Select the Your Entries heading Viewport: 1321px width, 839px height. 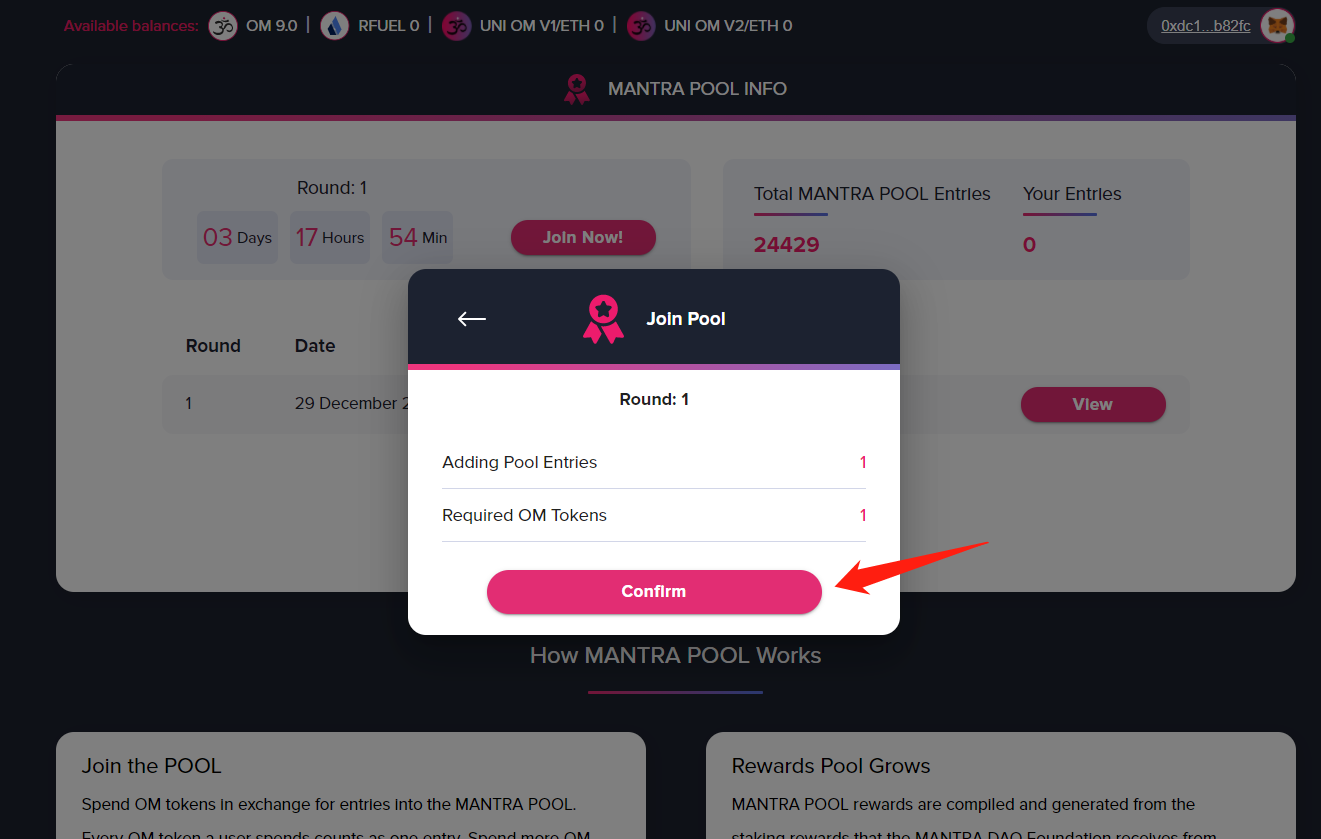click(1072, 194)
